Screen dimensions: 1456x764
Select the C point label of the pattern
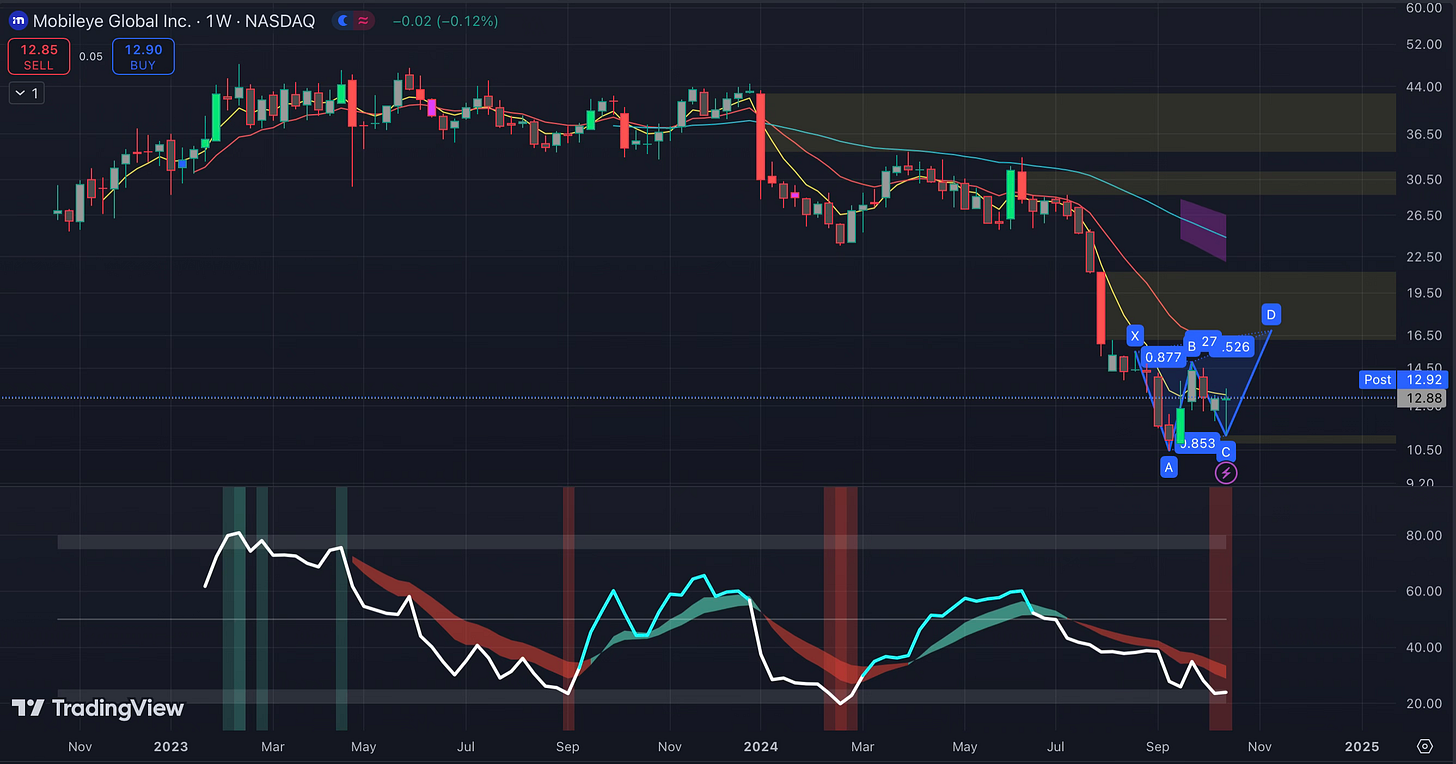[1226, 452]
